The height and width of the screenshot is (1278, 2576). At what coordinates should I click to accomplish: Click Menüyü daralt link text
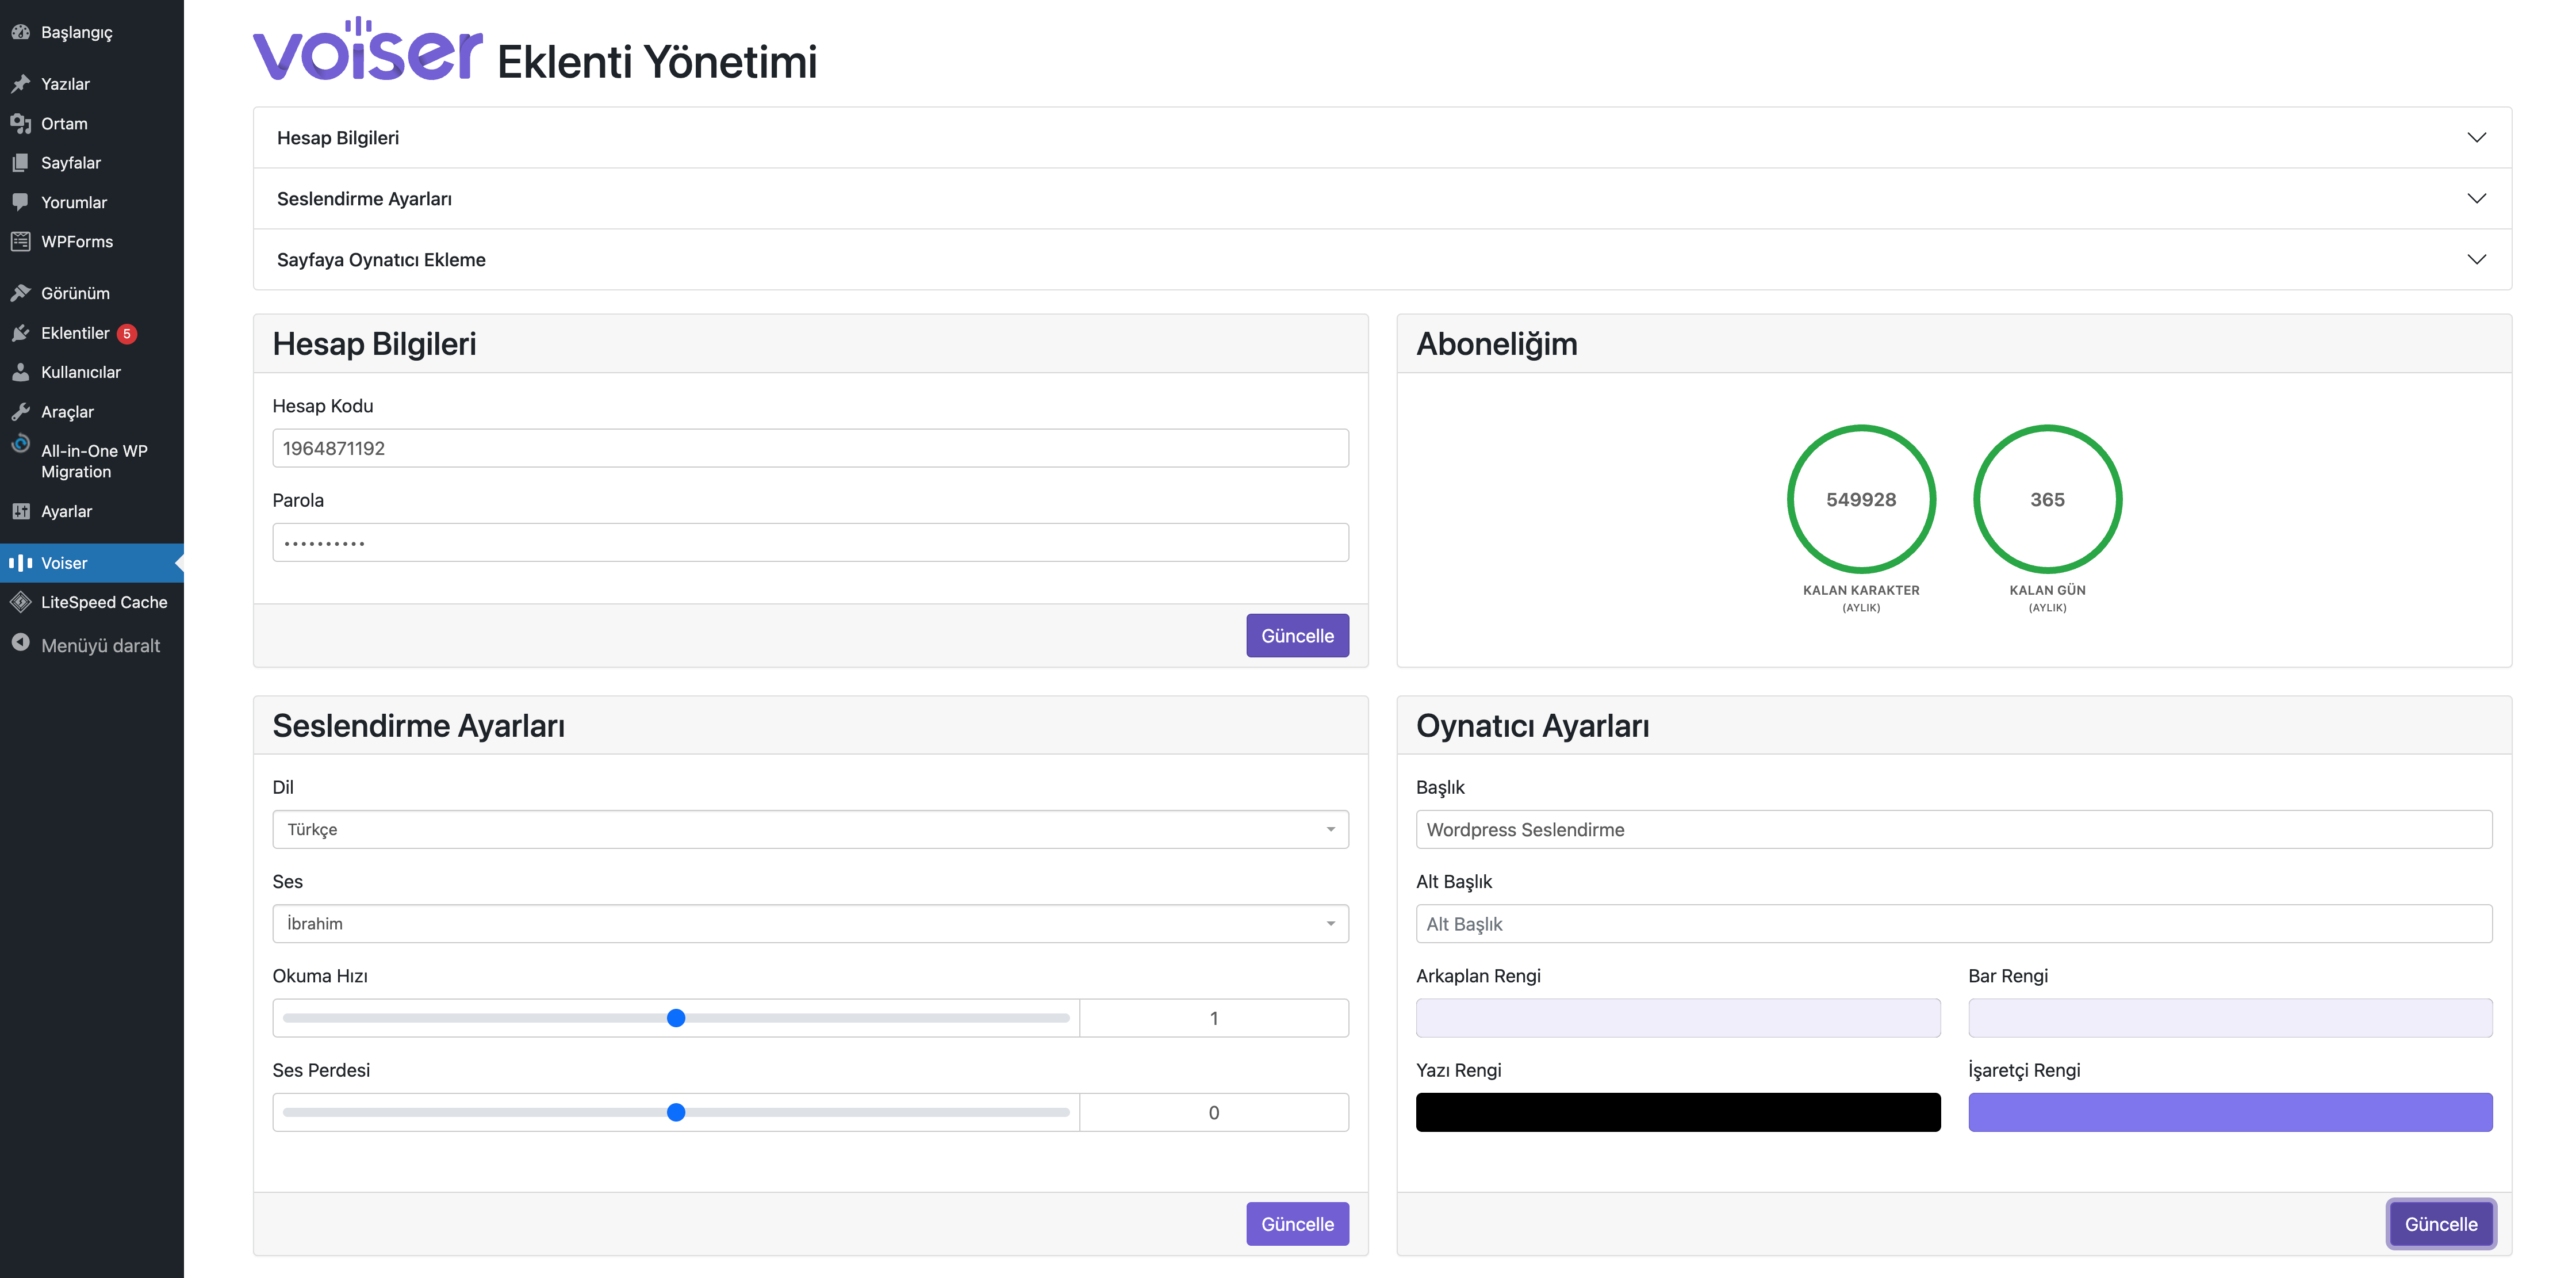pyautogui.click(x=100, y=645)
